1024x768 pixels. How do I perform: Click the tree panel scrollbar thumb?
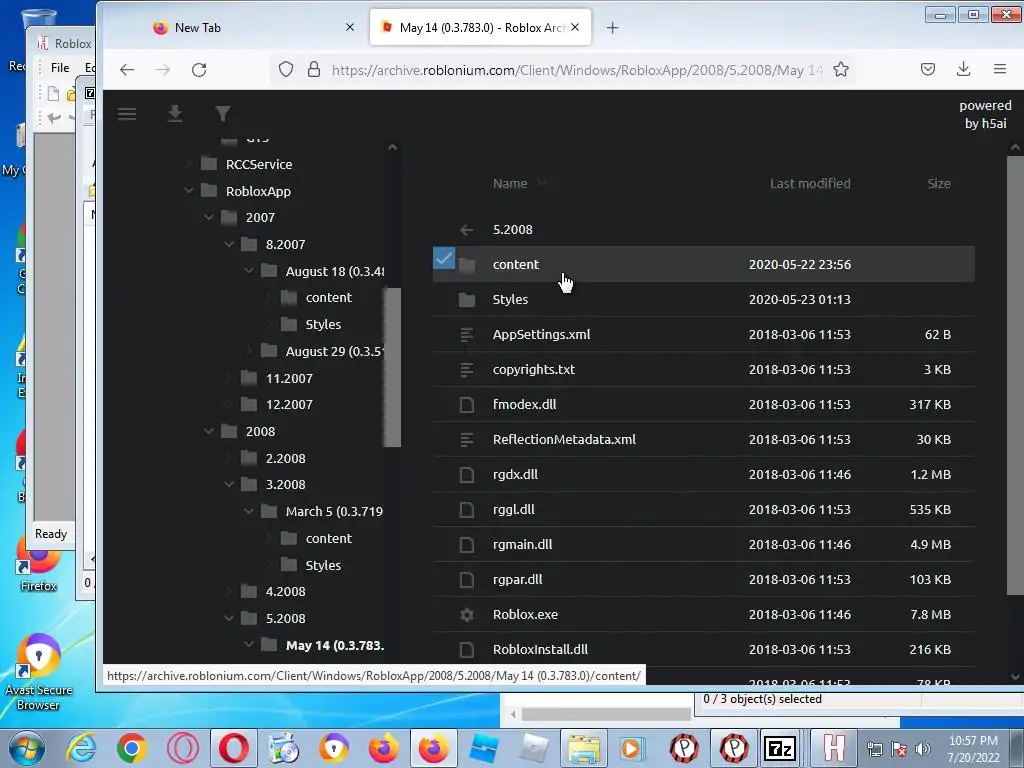tap(392, 367)
